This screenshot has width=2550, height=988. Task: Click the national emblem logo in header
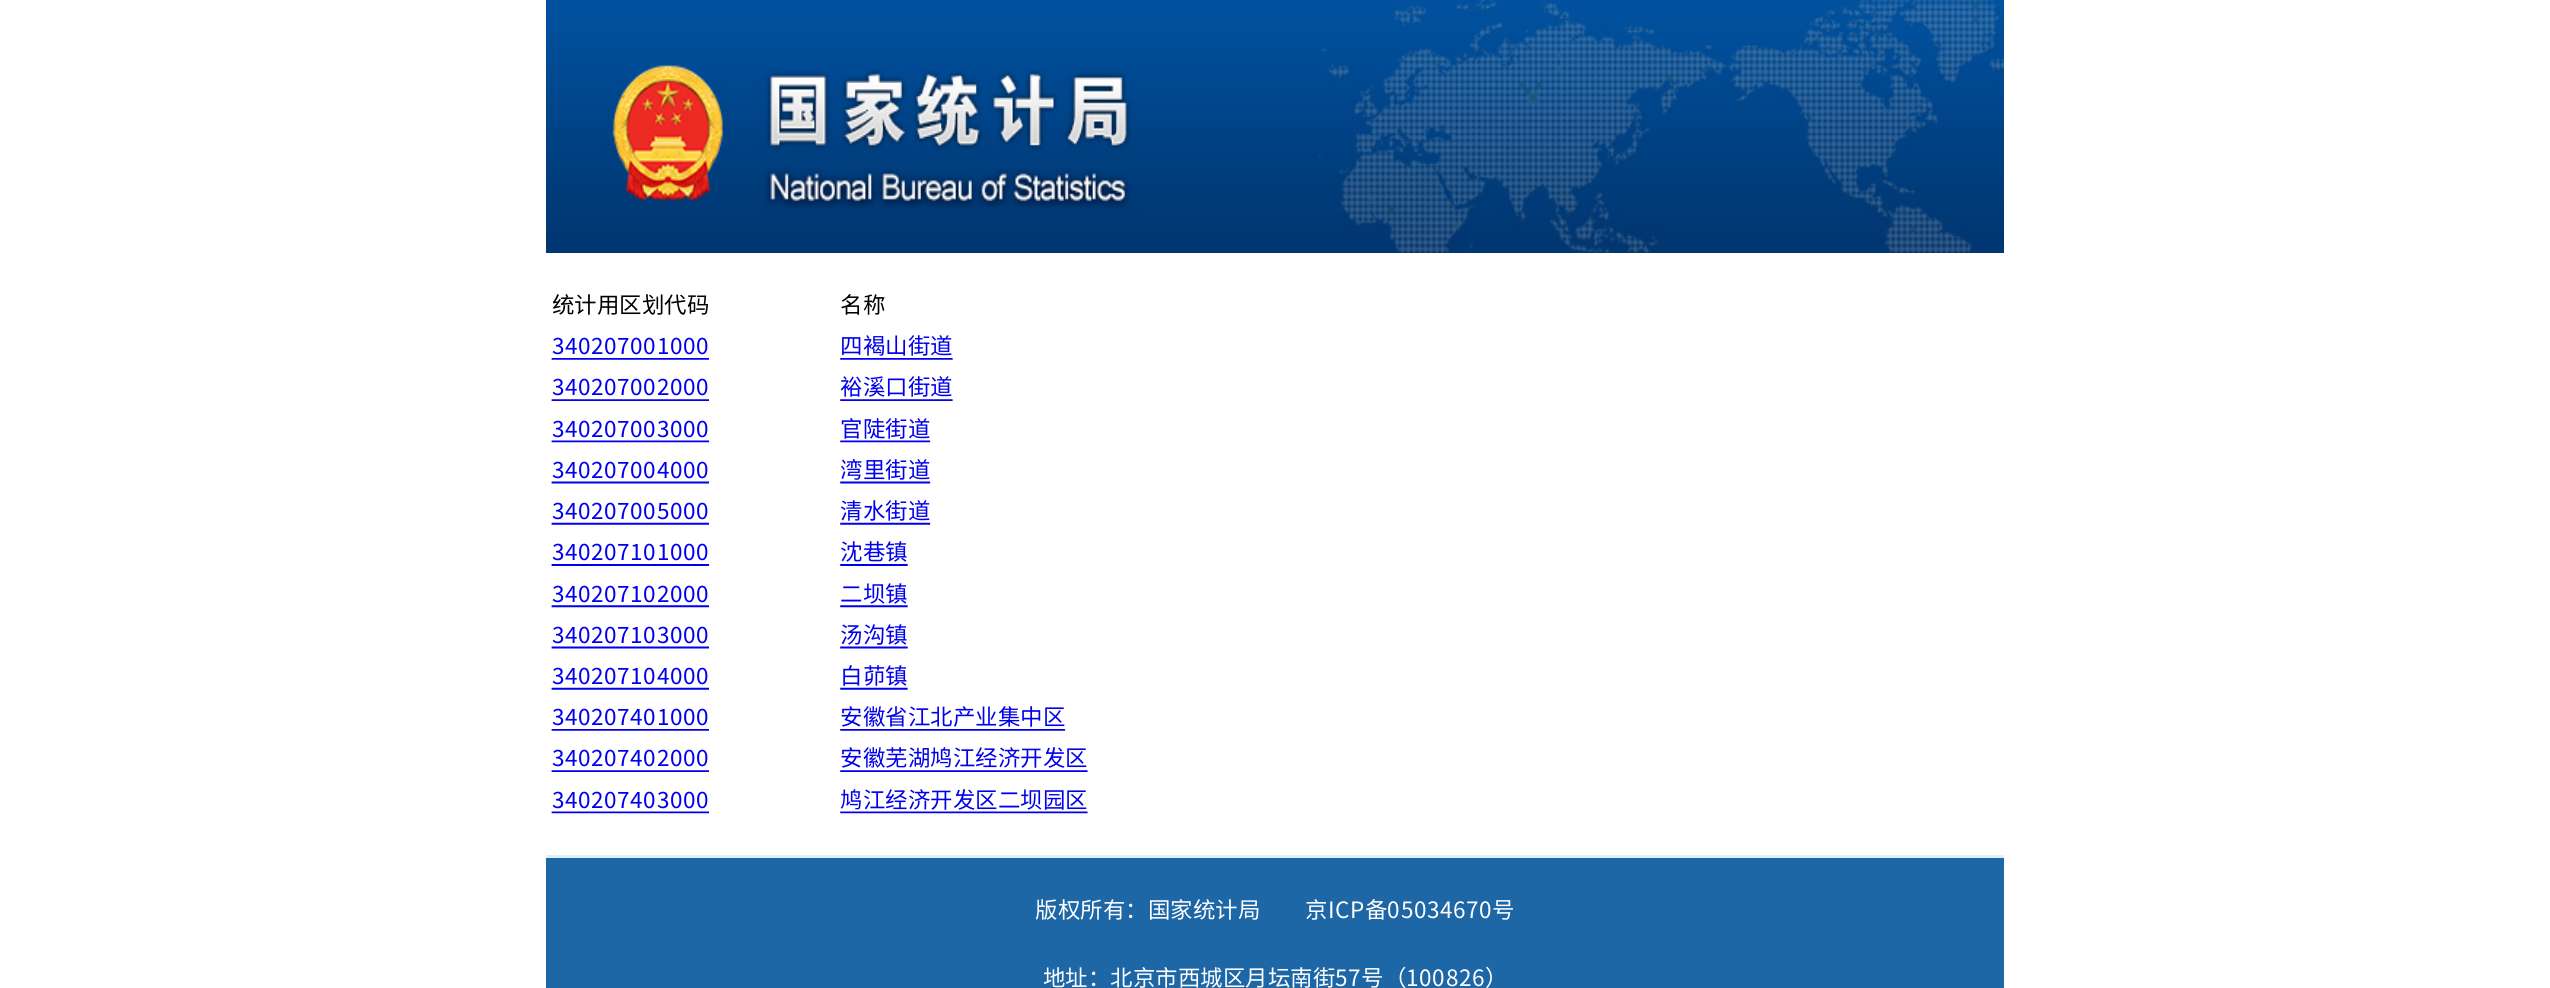coord(667,132)
